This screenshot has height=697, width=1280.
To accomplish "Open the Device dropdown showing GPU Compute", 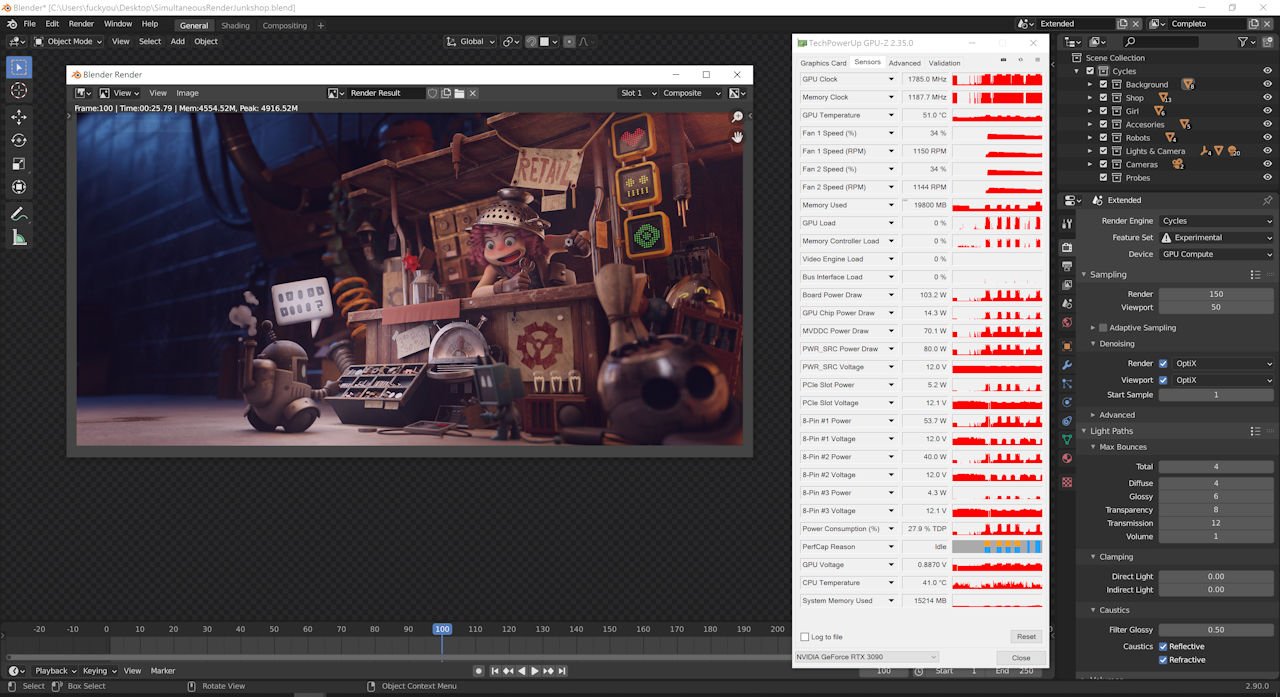I will point(1216,254).
